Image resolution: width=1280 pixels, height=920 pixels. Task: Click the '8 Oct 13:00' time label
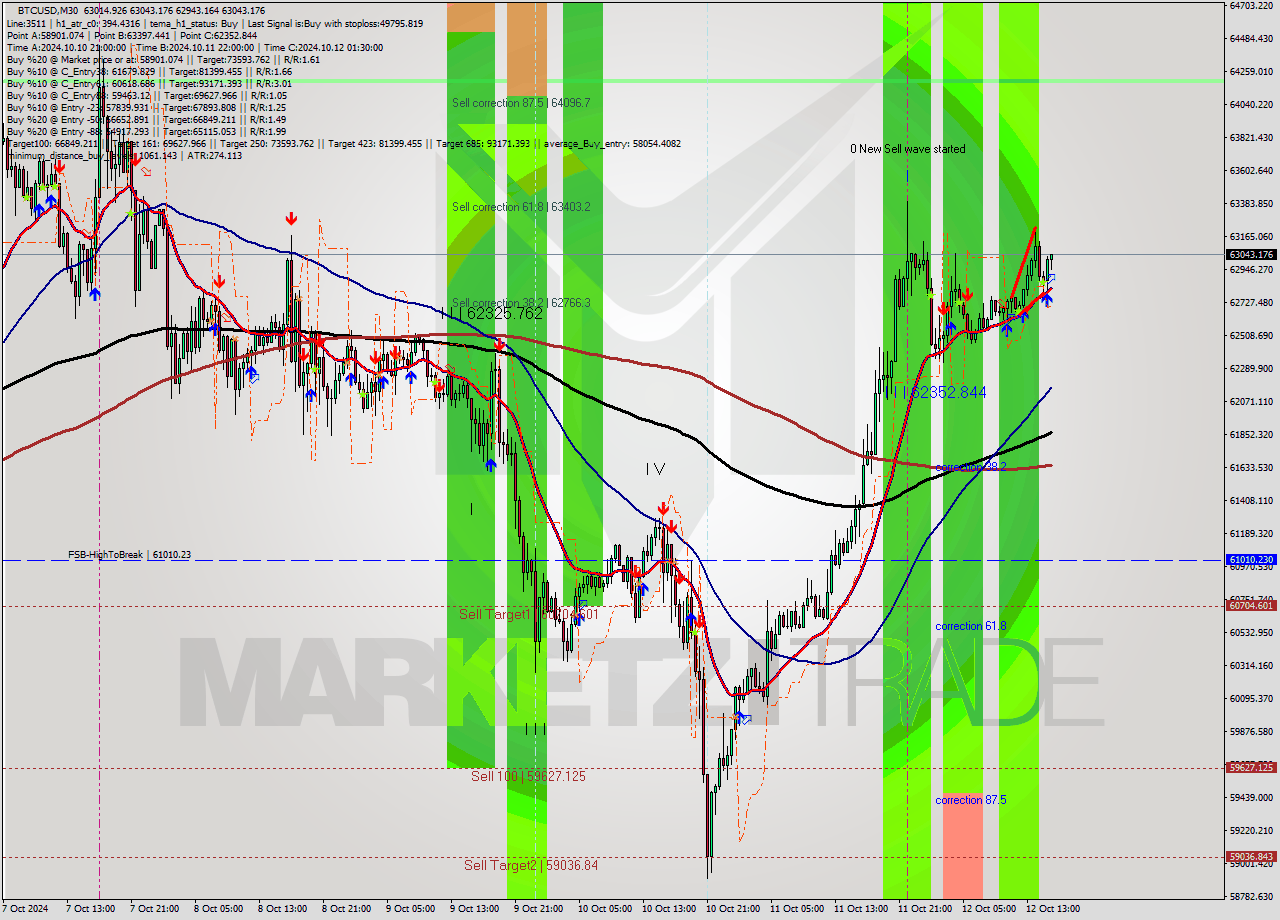[282, 909]
